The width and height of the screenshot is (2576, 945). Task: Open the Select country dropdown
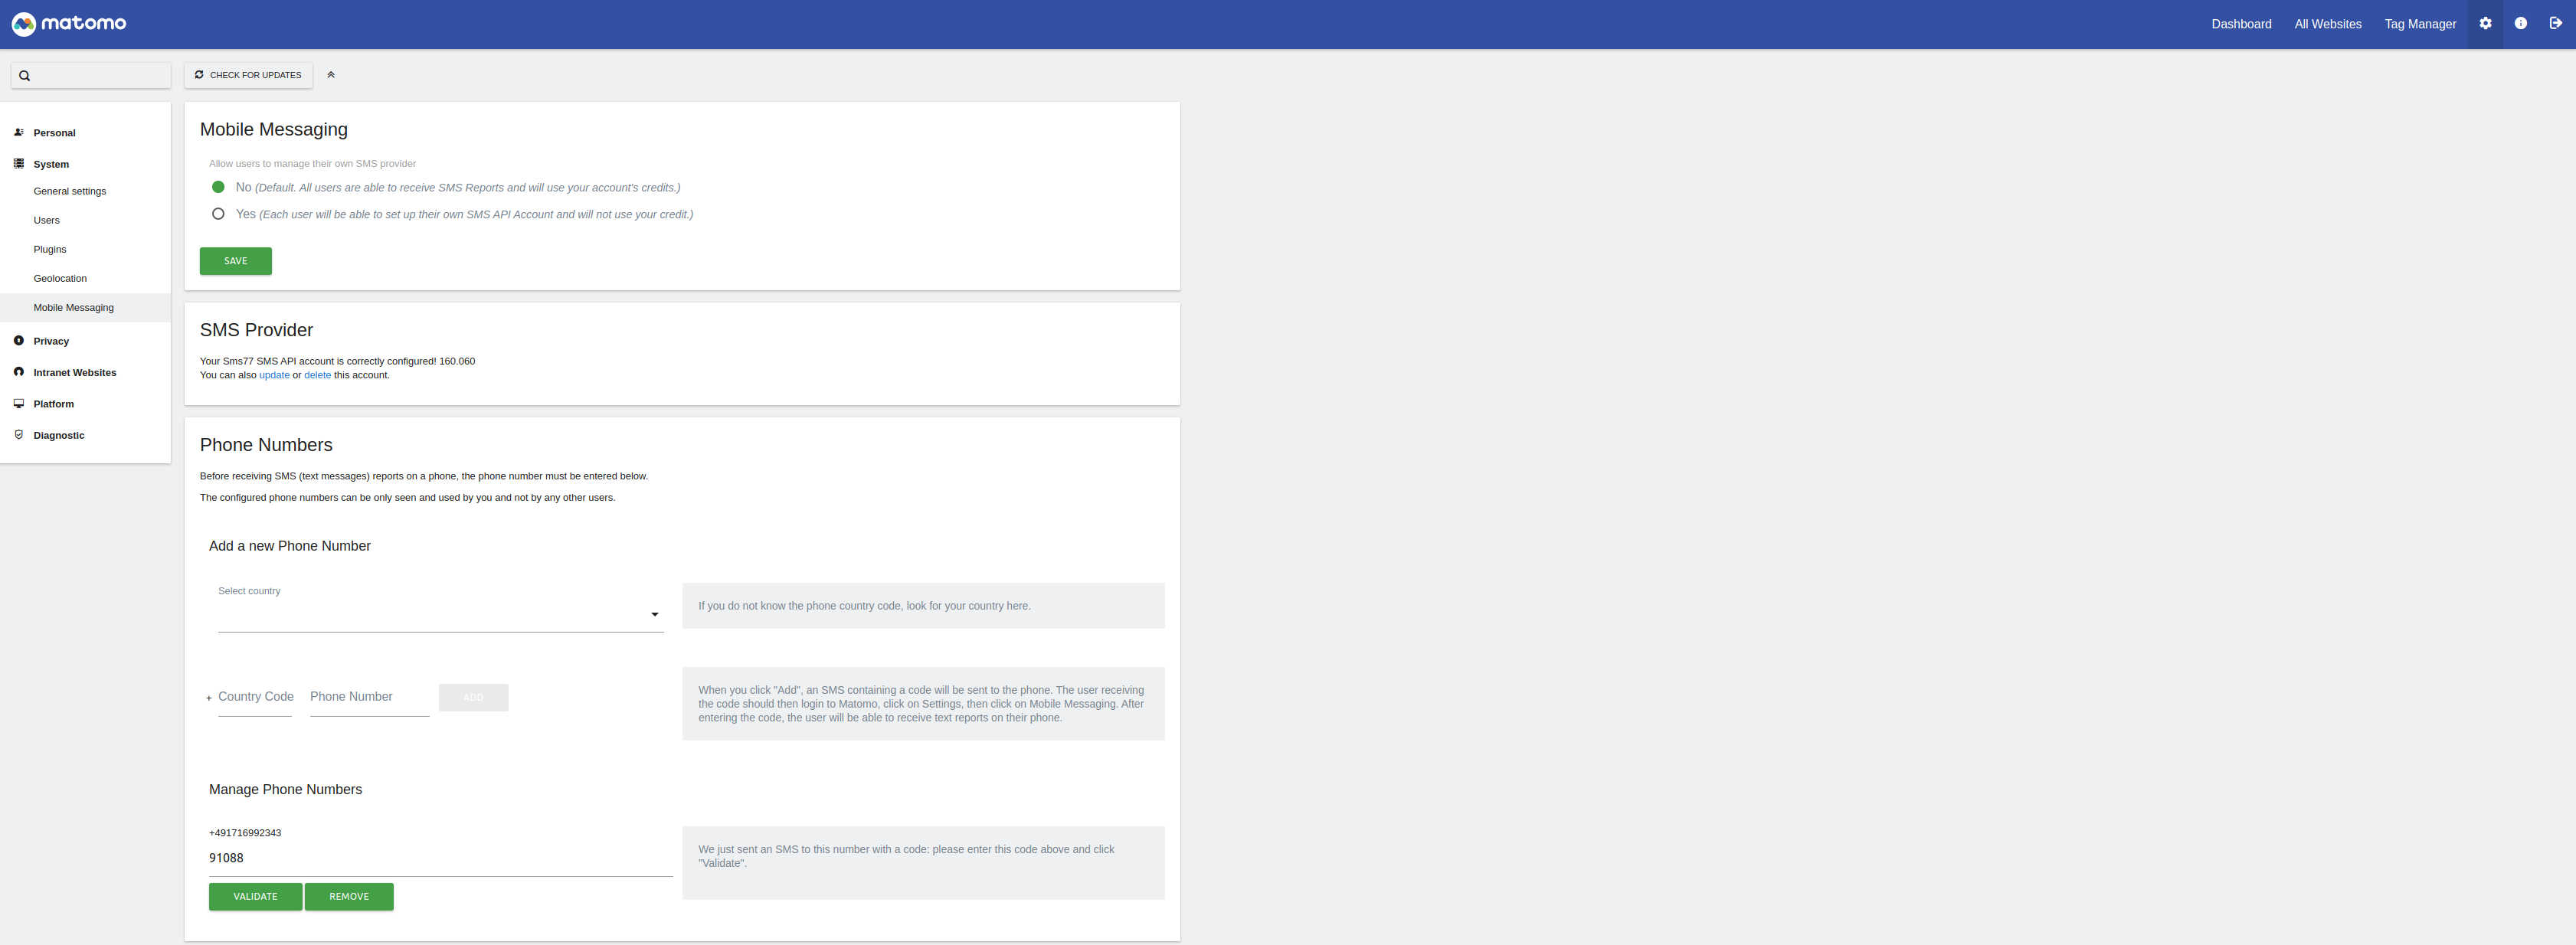(x=440, y=614)
